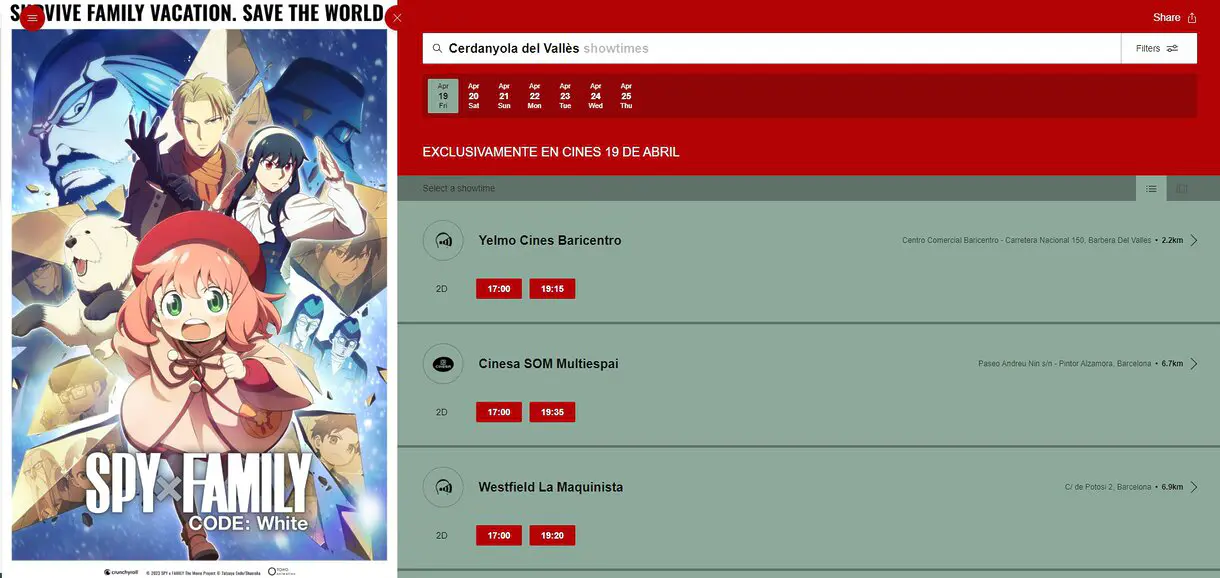
Task: Switch to list view layout
Action: point(1151,188)
